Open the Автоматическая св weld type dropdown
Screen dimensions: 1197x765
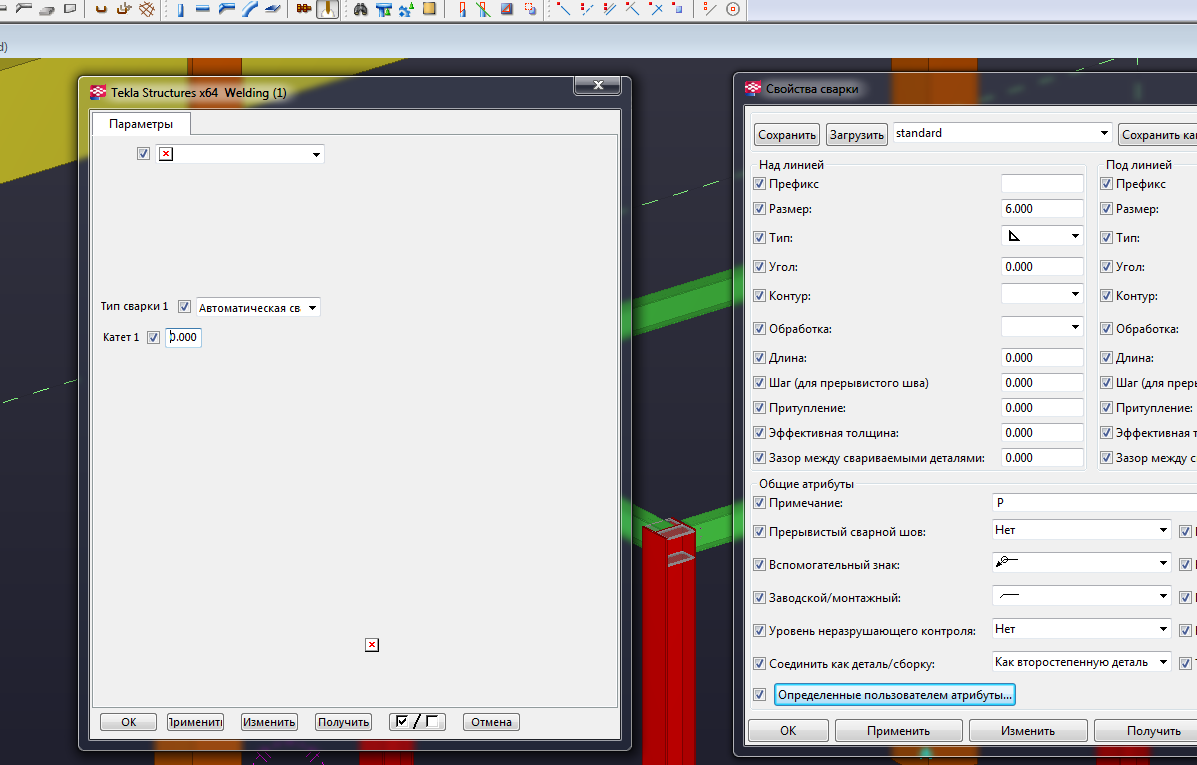click(x=258, y=307)
